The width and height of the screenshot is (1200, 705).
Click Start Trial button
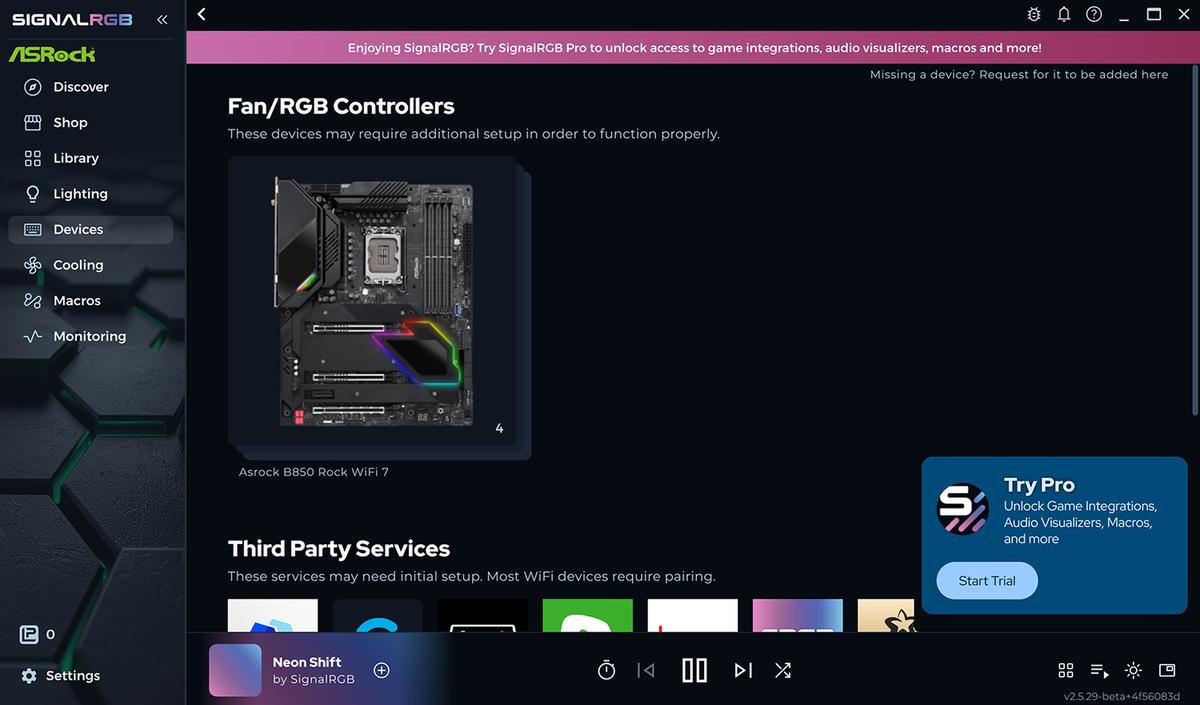click(x=987, y=581)
